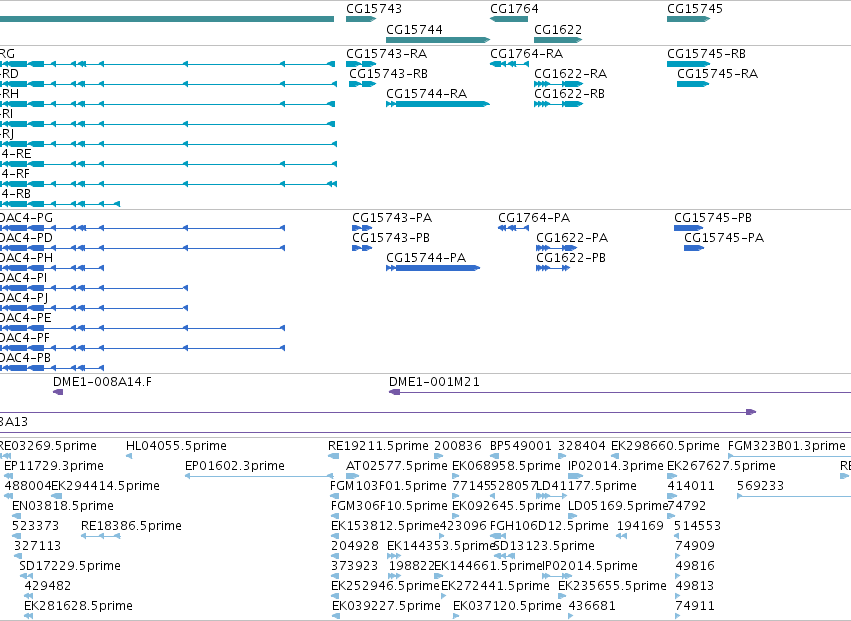Select EST EK298660.5prime
The image size is (851, 621).
(665, 446)
